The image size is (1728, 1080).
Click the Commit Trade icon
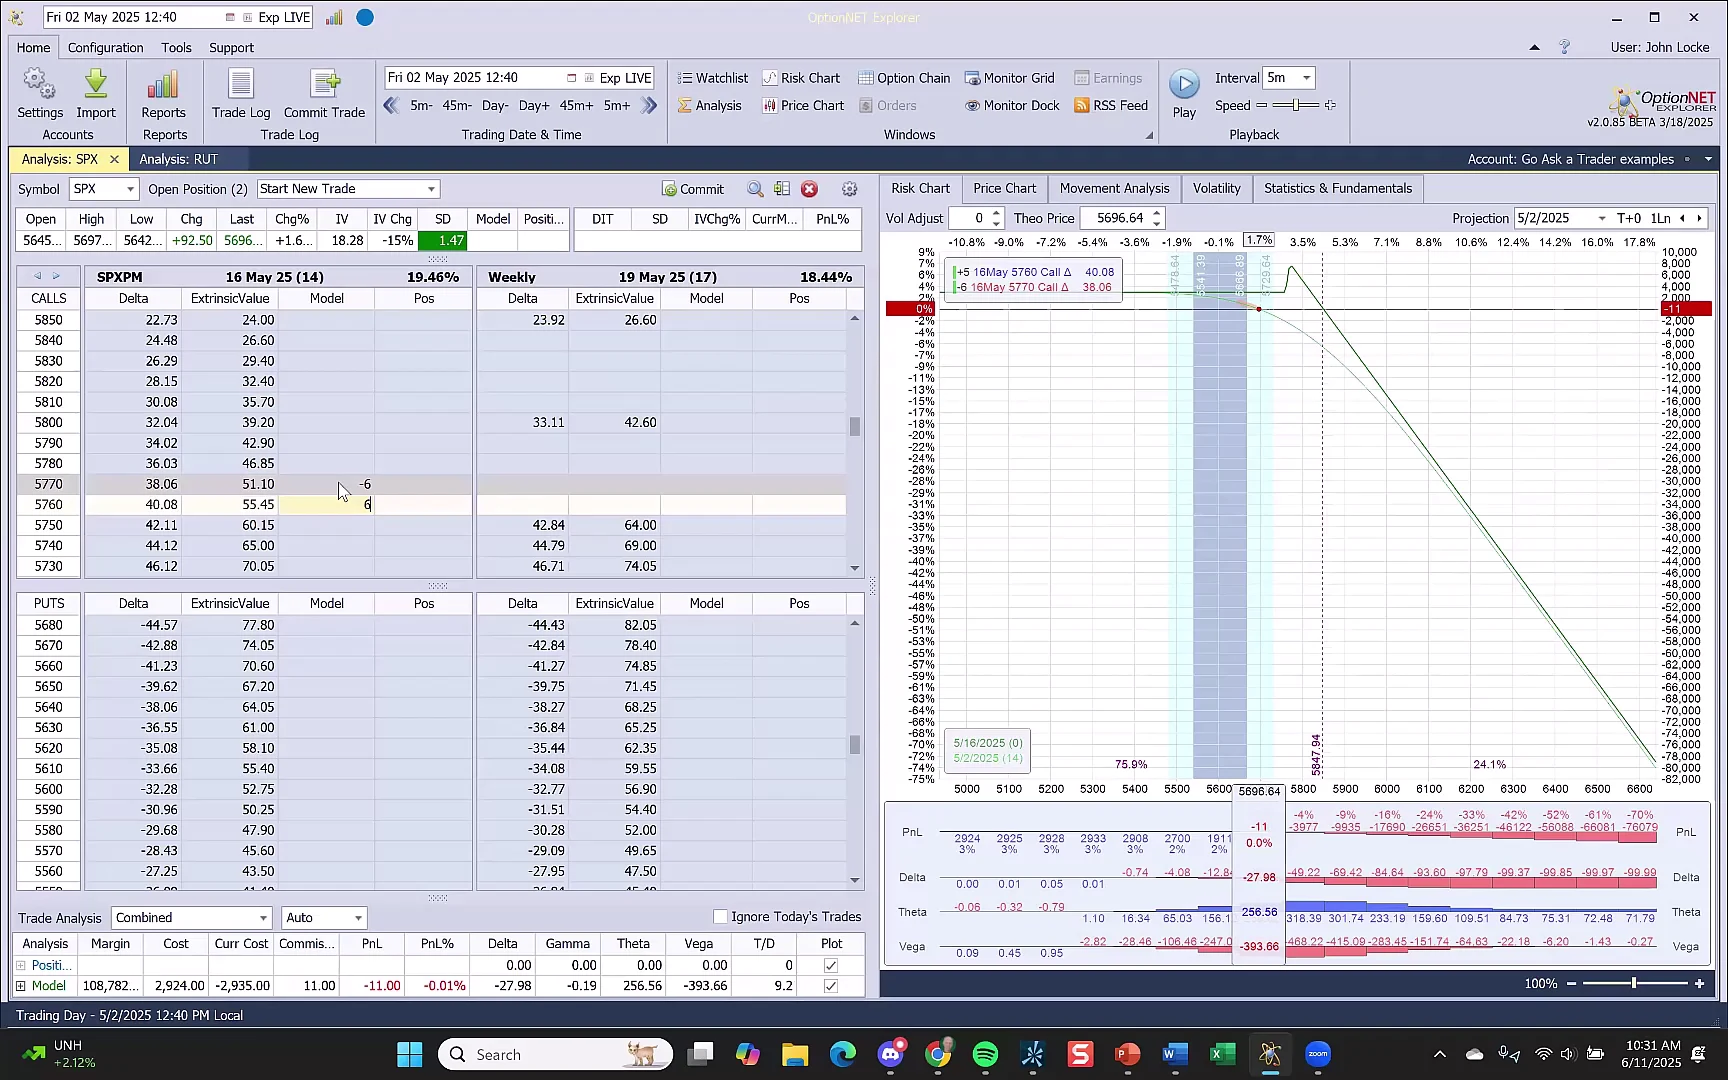324,85
